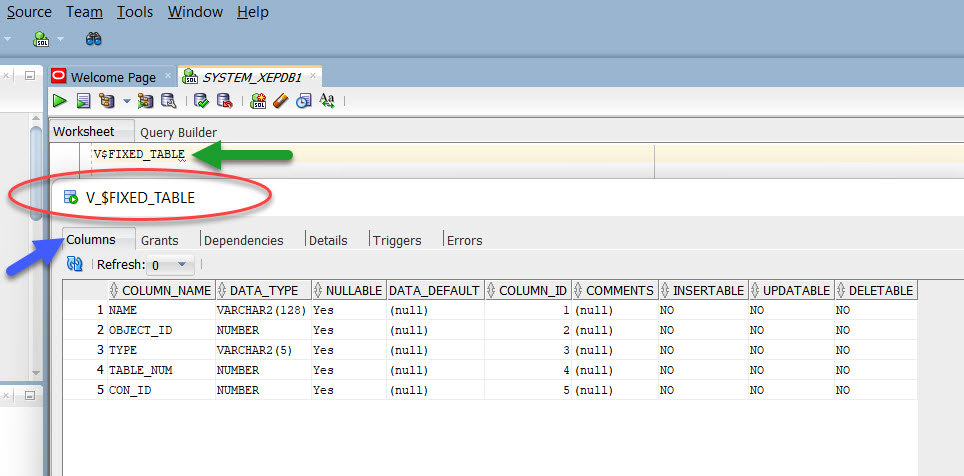
Task: Open the Team menu
Action: click(x=84, y=12)
